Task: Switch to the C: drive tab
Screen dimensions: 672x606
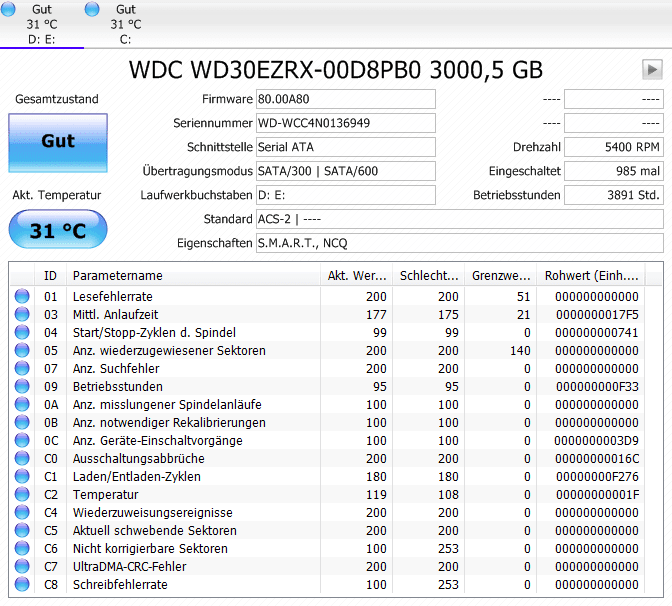Action: coord(126,24)
